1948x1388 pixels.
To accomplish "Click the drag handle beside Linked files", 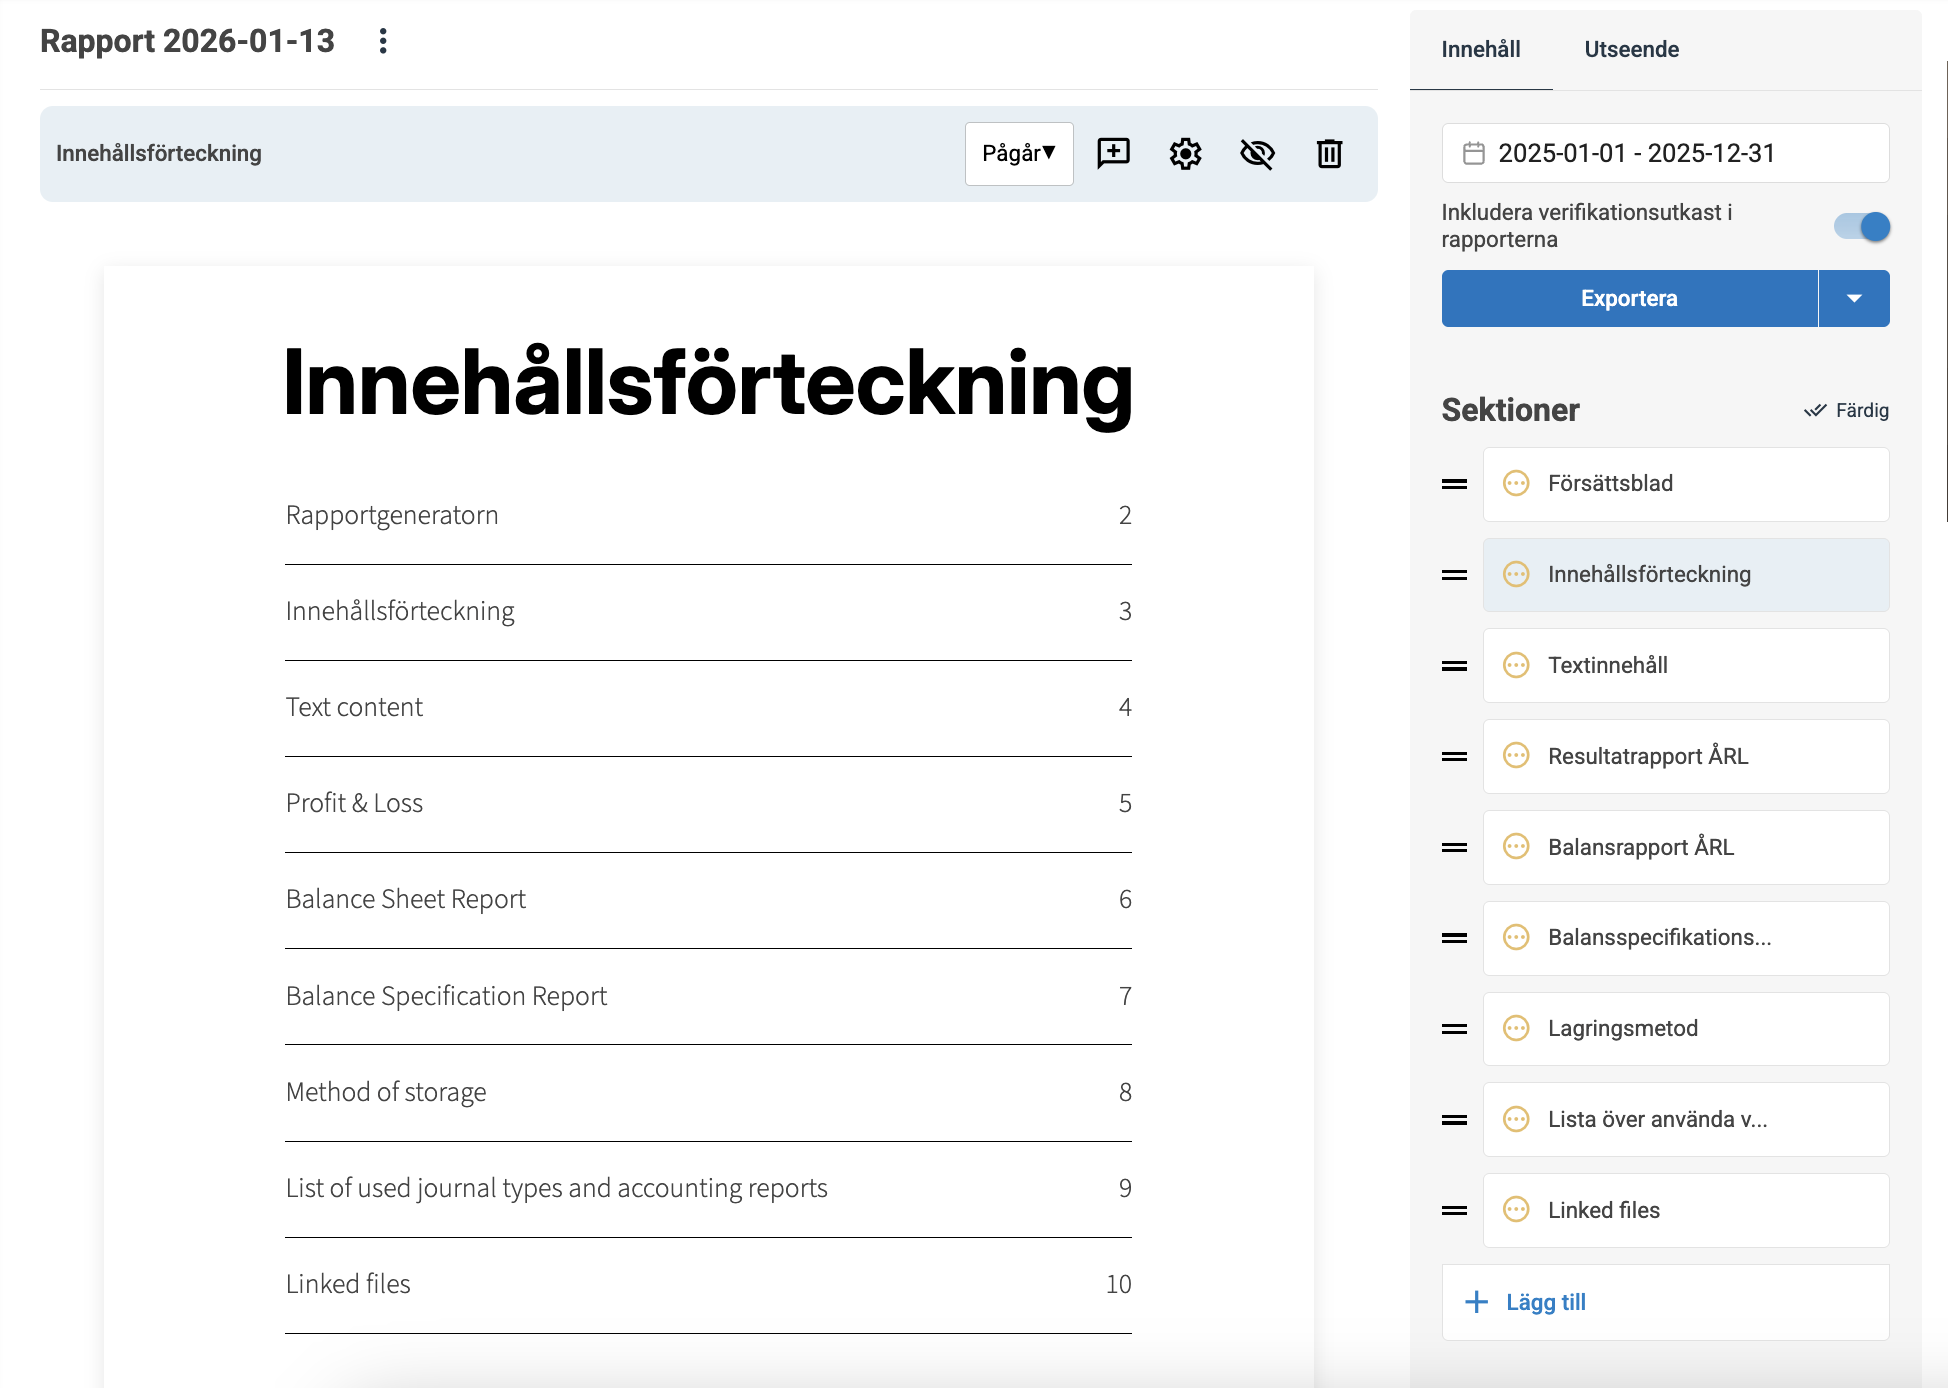I will point(1454,1210).
